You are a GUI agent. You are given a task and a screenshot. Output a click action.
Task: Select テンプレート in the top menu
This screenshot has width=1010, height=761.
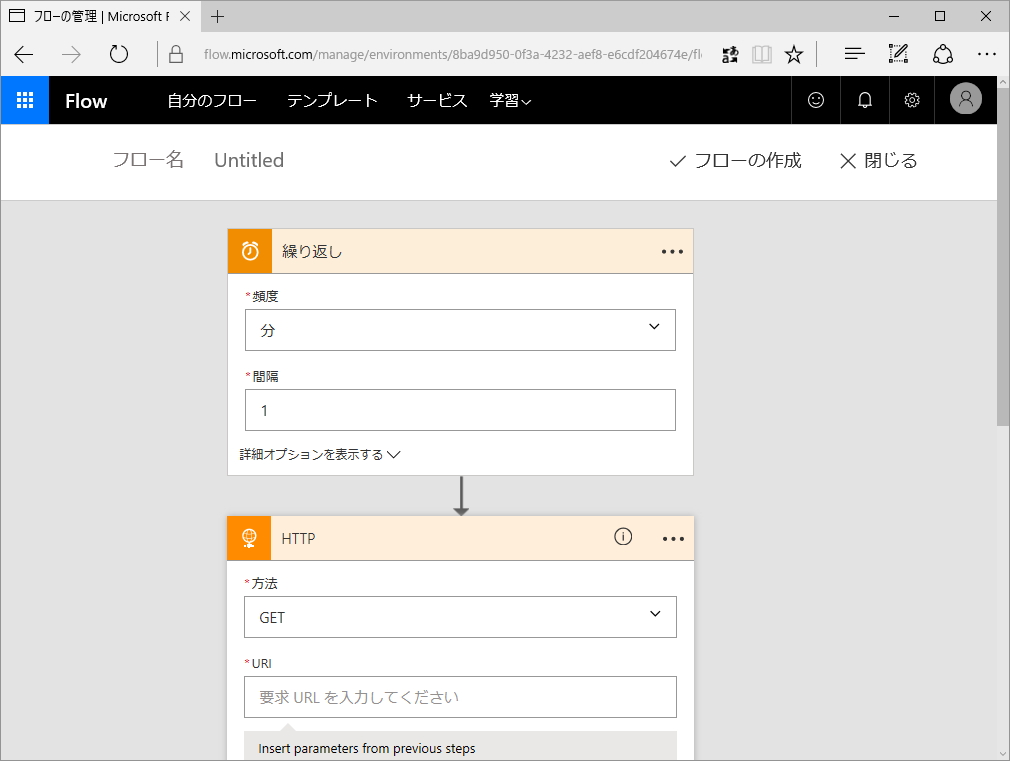point(332,100)
